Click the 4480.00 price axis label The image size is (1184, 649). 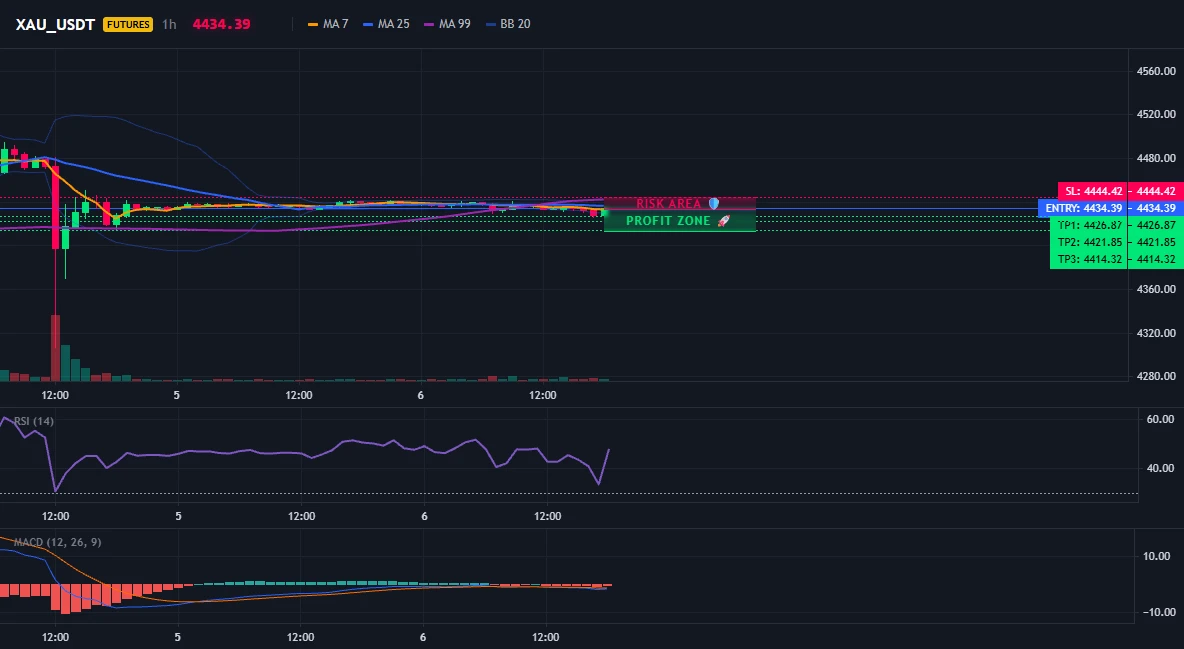[x=1156, y=158]
